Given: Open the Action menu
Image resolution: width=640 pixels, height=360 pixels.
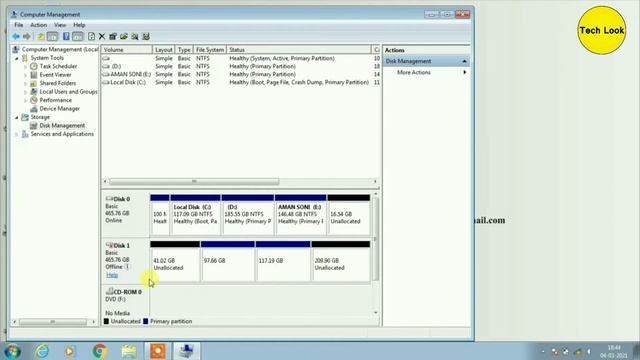Looking at the screenshot, I should 38,25.
